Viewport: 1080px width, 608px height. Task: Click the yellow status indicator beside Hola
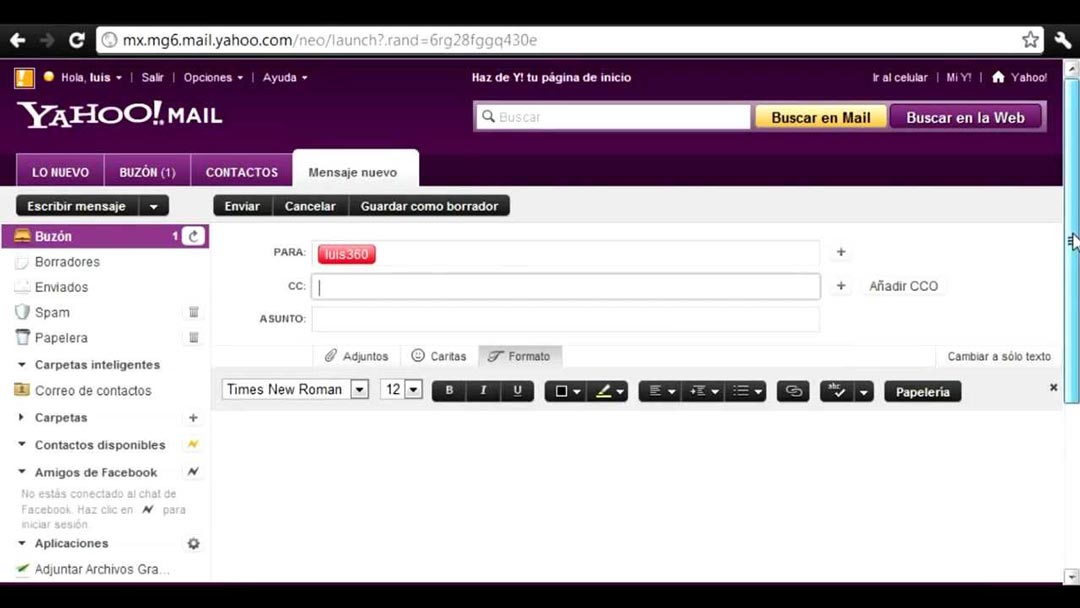(x=48, y=76)
